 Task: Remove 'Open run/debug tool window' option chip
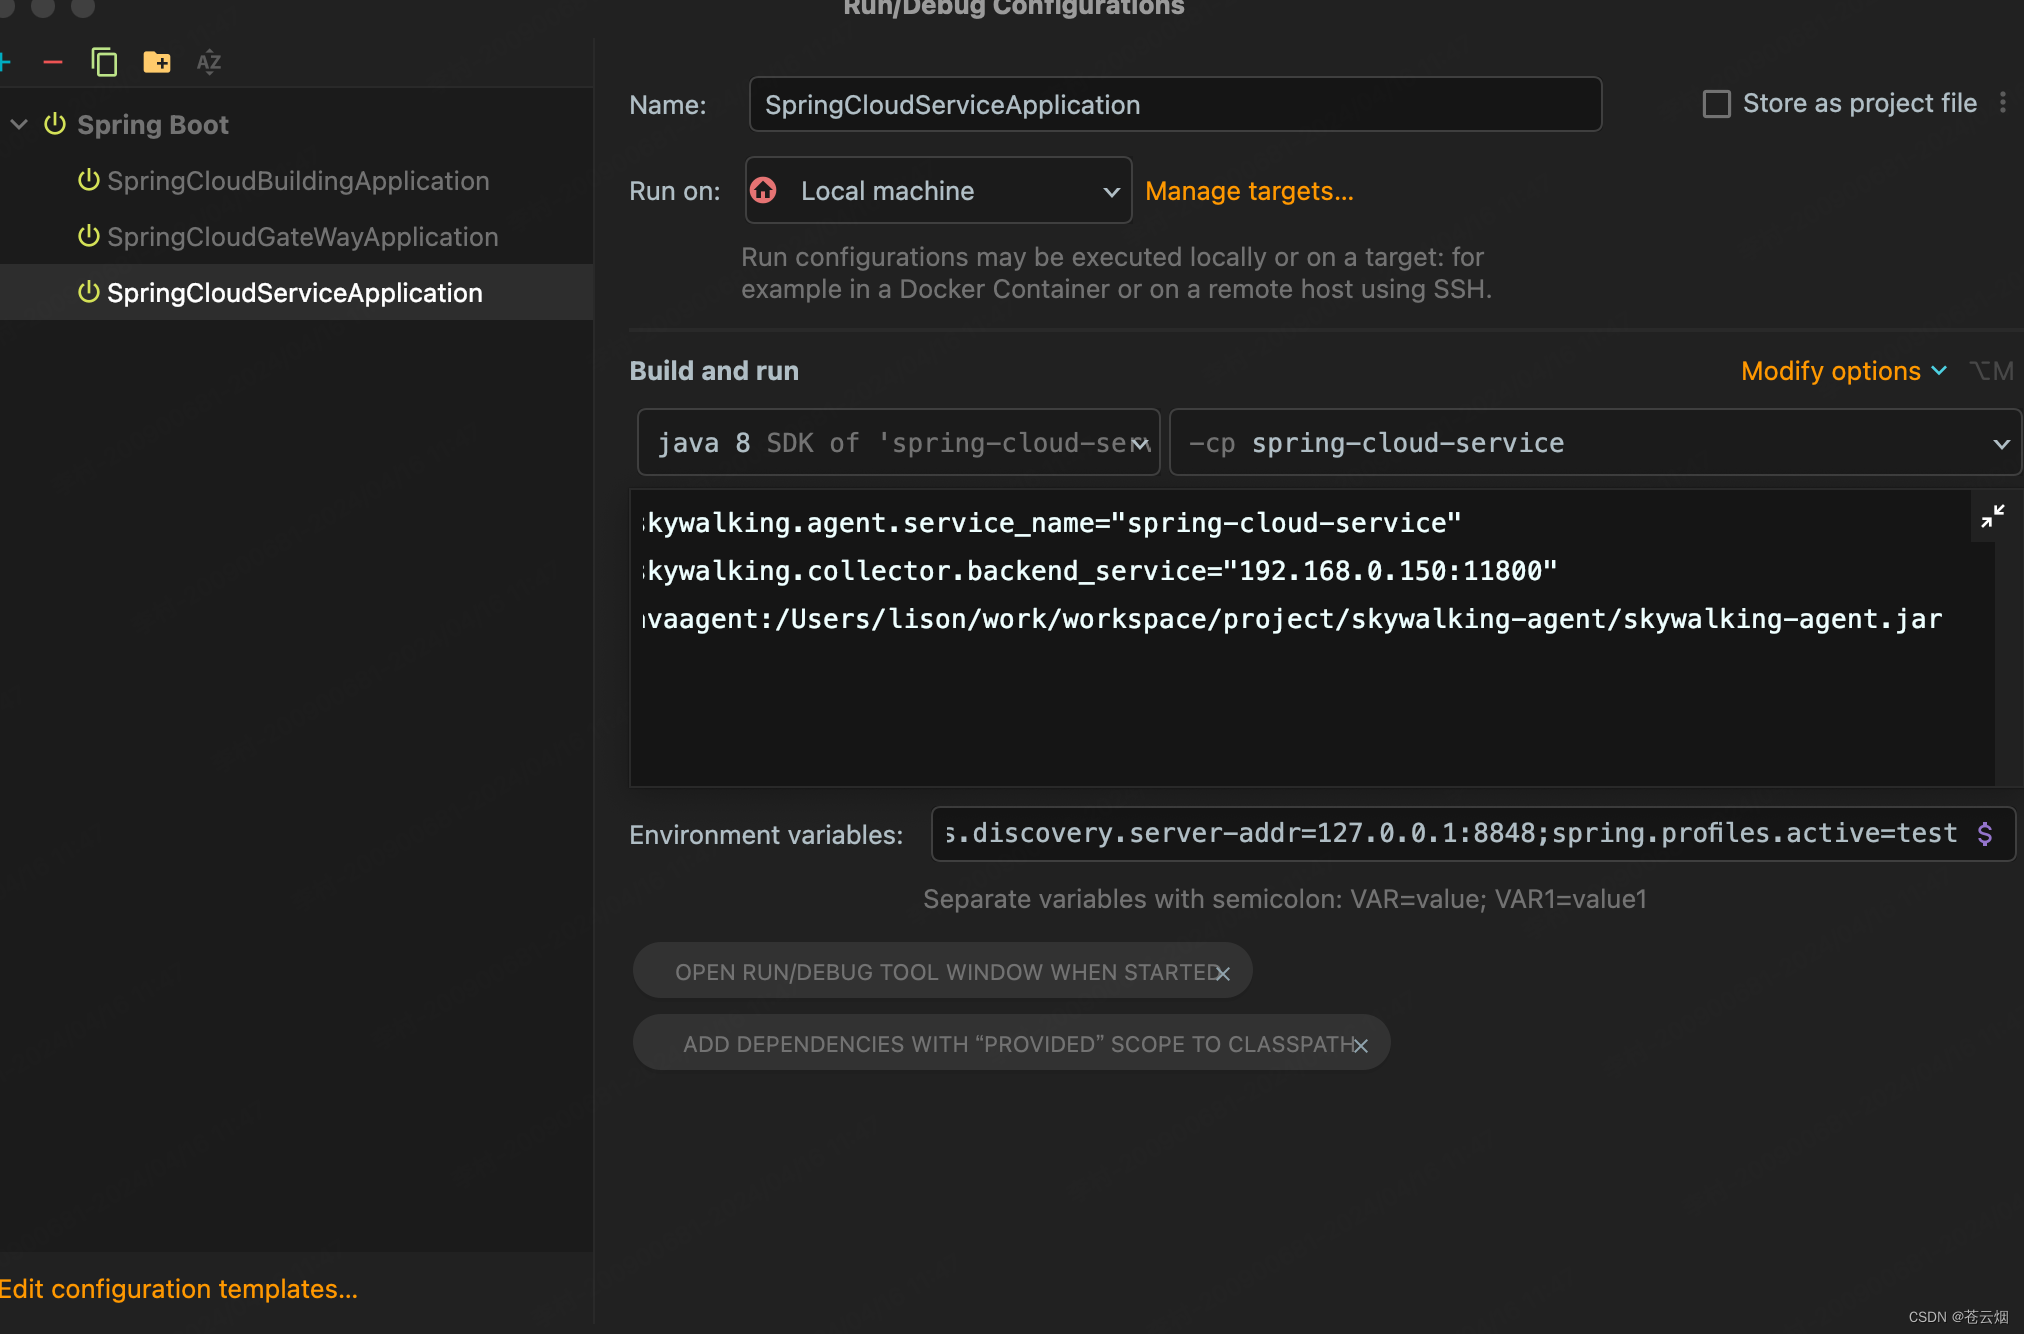[x=1222, y=973]
